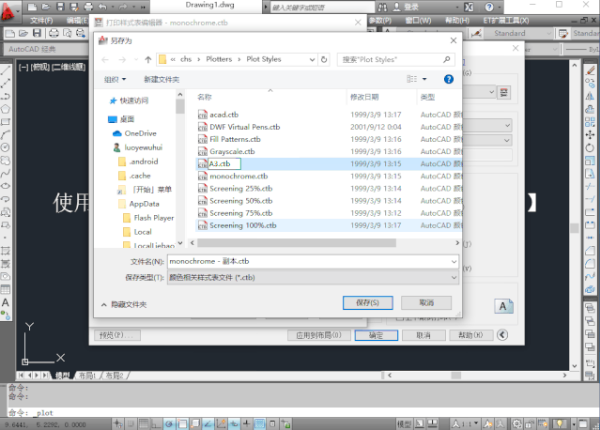Click the standard toolbar plot icon
Screen dimensions: 600x430
54,34
